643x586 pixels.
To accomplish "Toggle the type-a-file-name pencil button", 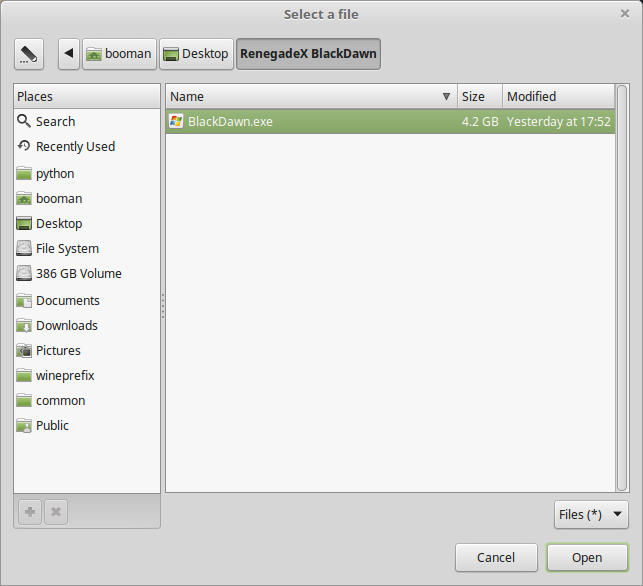I will (29, 54).
